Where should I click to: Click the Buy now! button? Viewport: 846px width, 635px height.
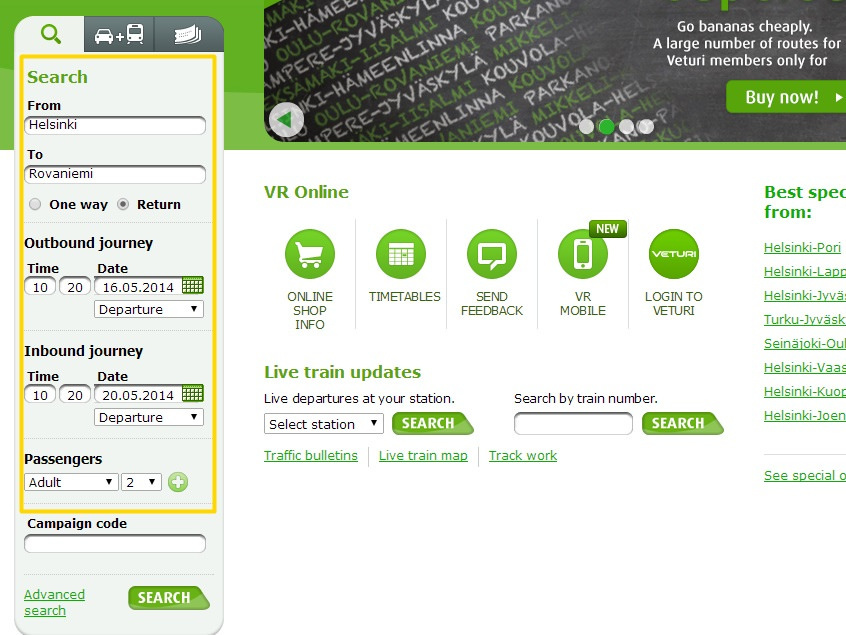pyautogui.click(x=786, y=97)
